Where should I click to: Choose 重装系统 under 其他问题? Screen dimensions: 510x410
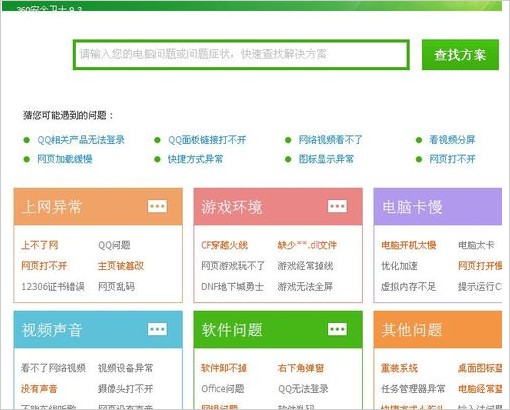coord(399,368)
